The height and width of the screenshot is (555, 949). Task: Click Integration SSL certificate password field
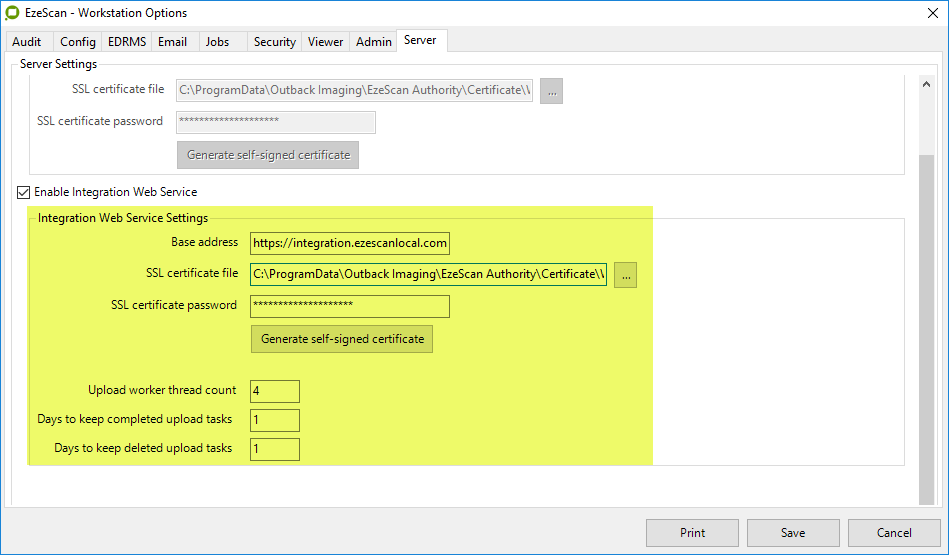click(x=350, y=306)
